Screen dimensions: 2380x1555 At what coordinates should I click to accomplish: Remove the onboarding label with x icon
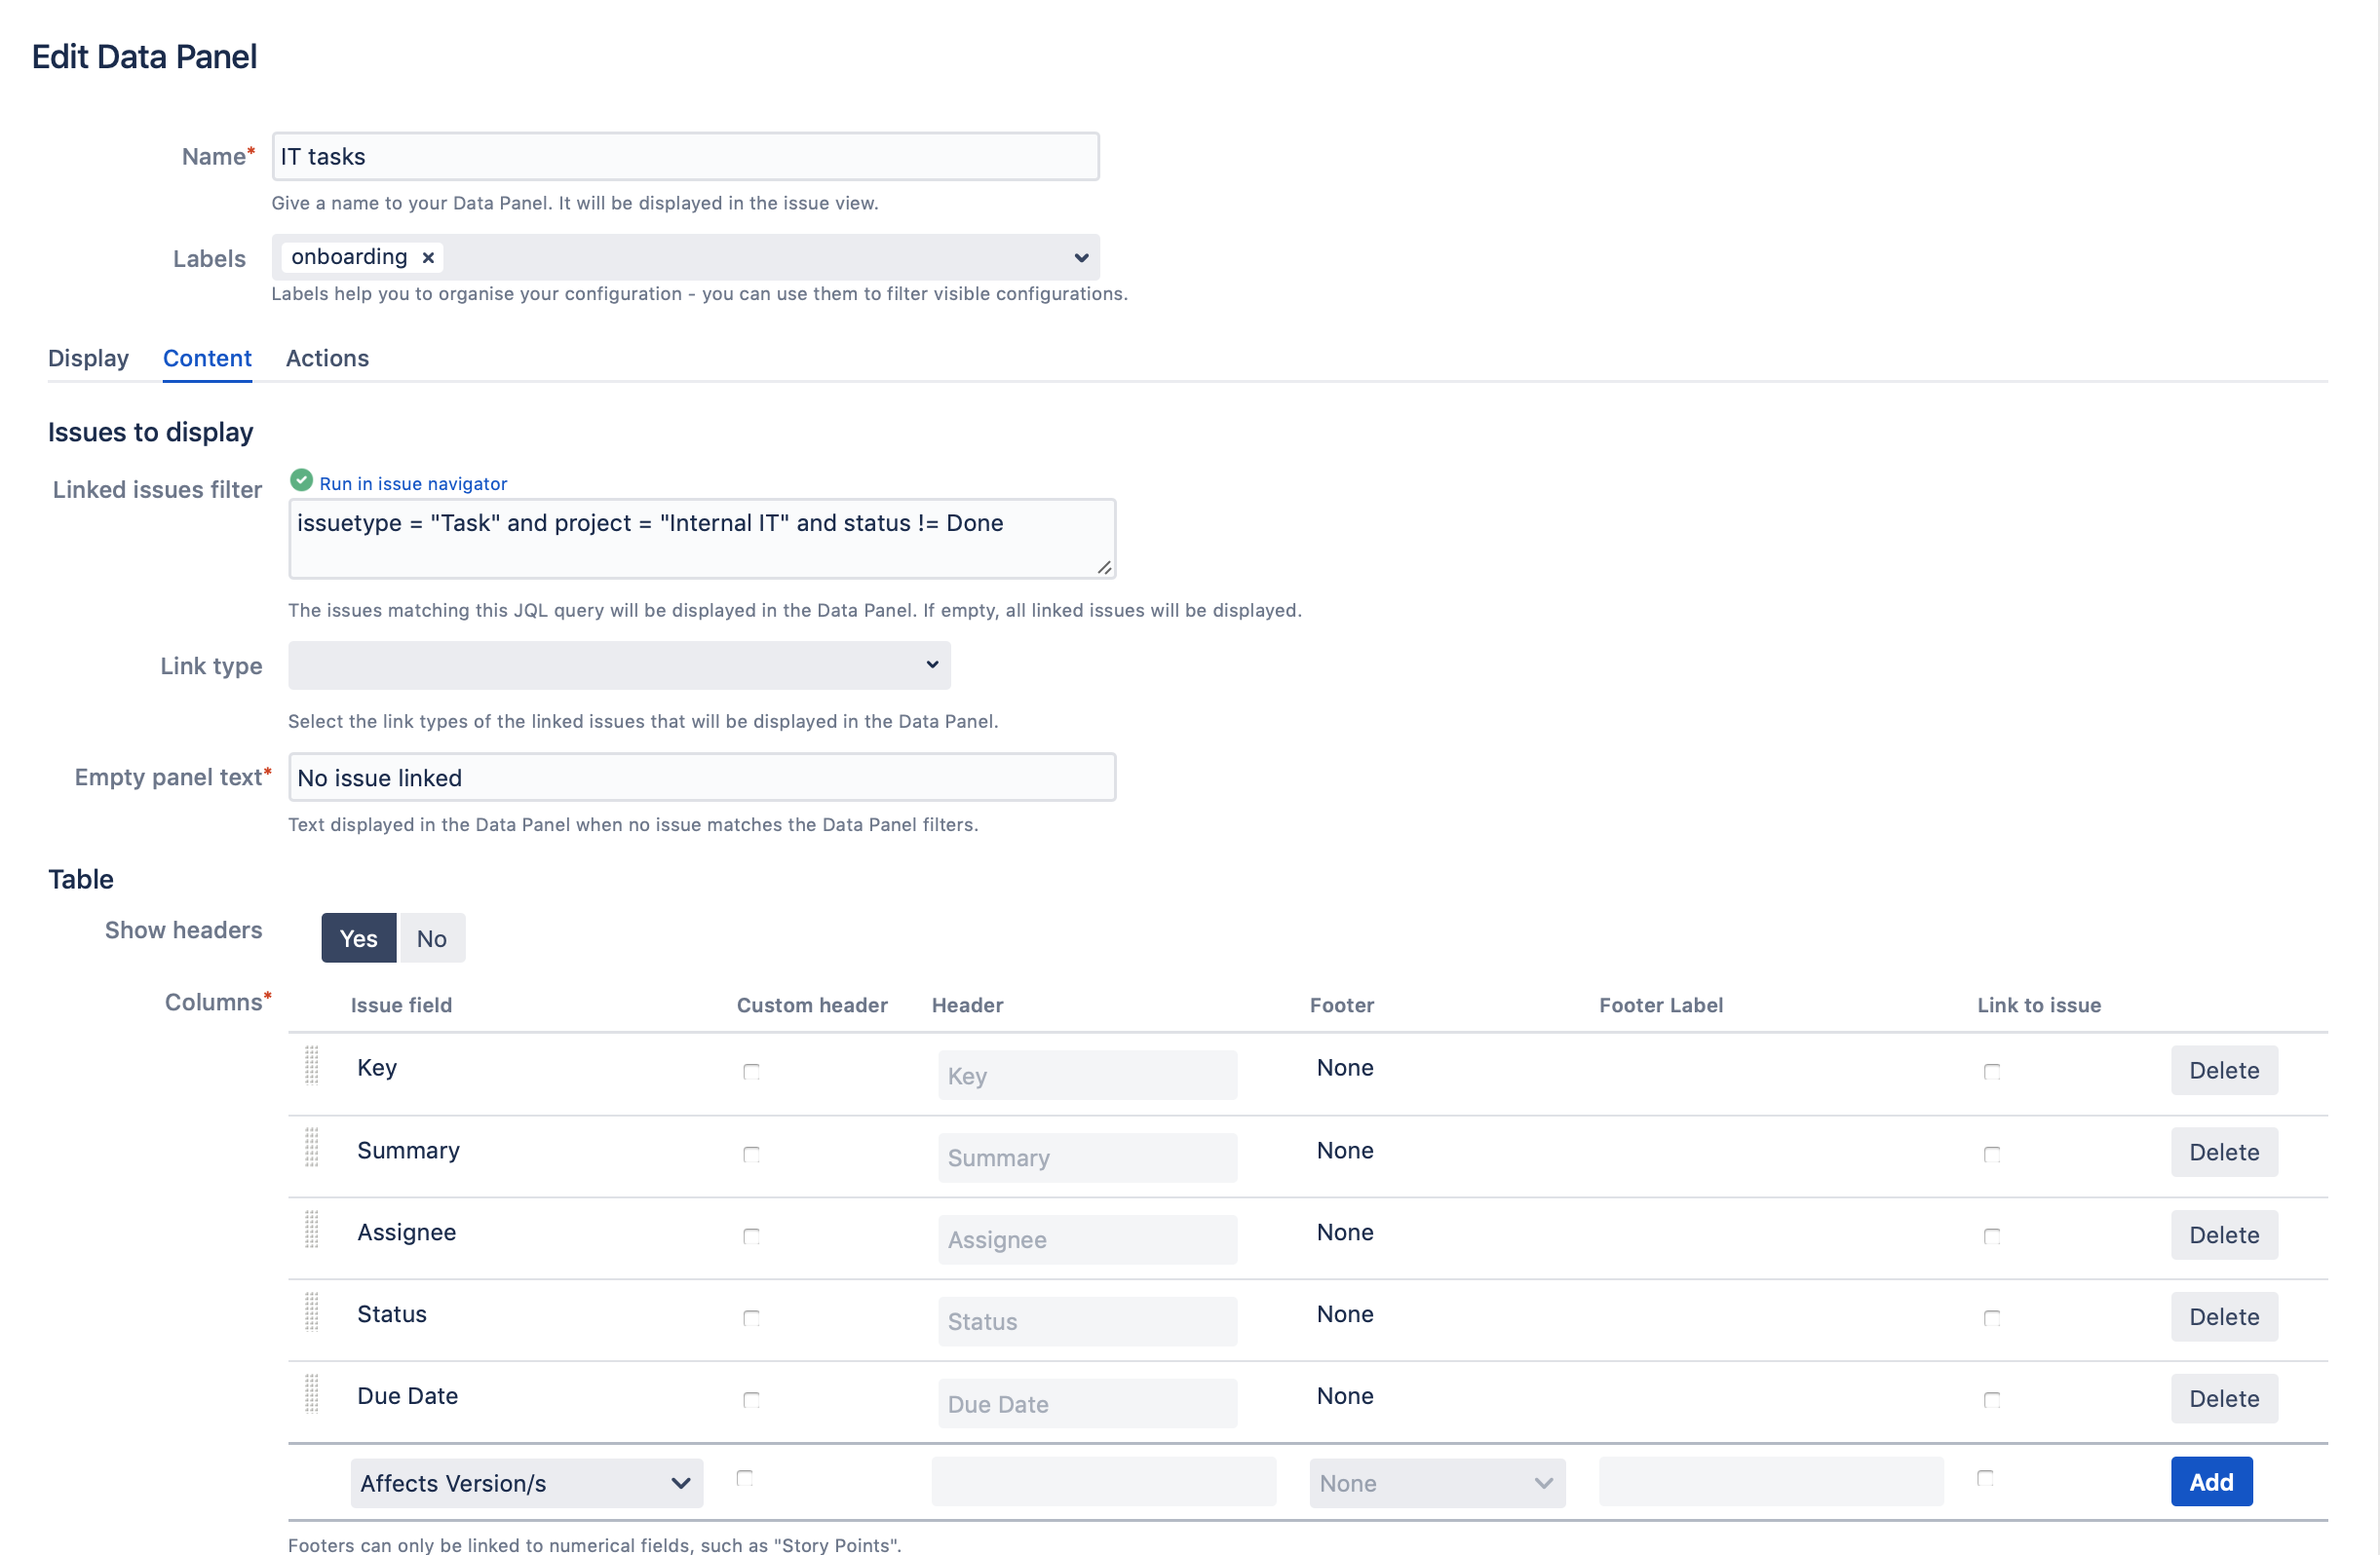(428, 257)
